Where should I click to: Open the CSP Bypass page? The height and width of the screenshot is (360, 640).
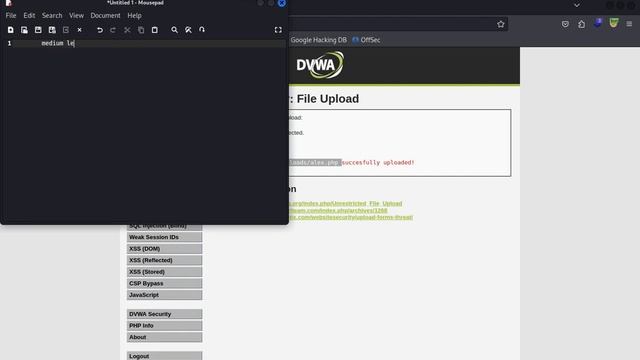pos(164,283)
